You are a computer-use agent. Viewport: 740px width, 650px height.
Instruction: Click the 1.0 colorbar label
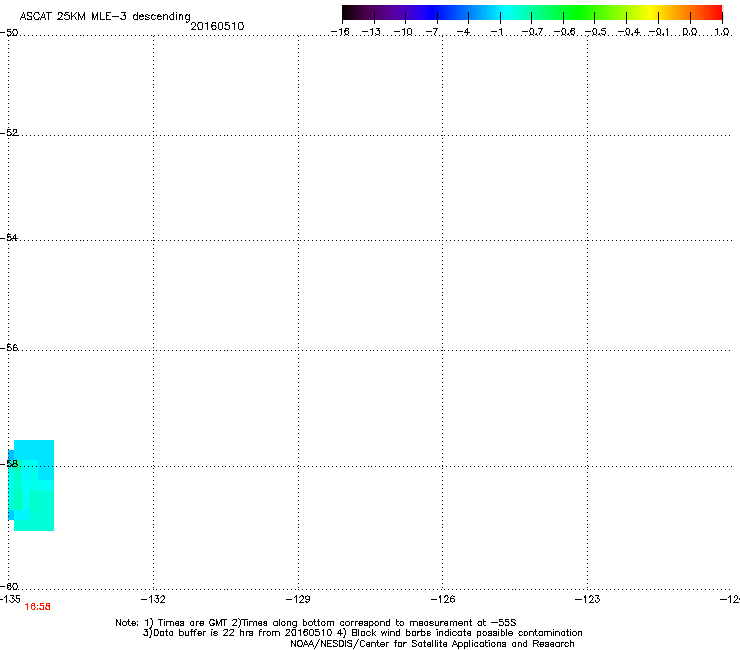click(722, 32)
